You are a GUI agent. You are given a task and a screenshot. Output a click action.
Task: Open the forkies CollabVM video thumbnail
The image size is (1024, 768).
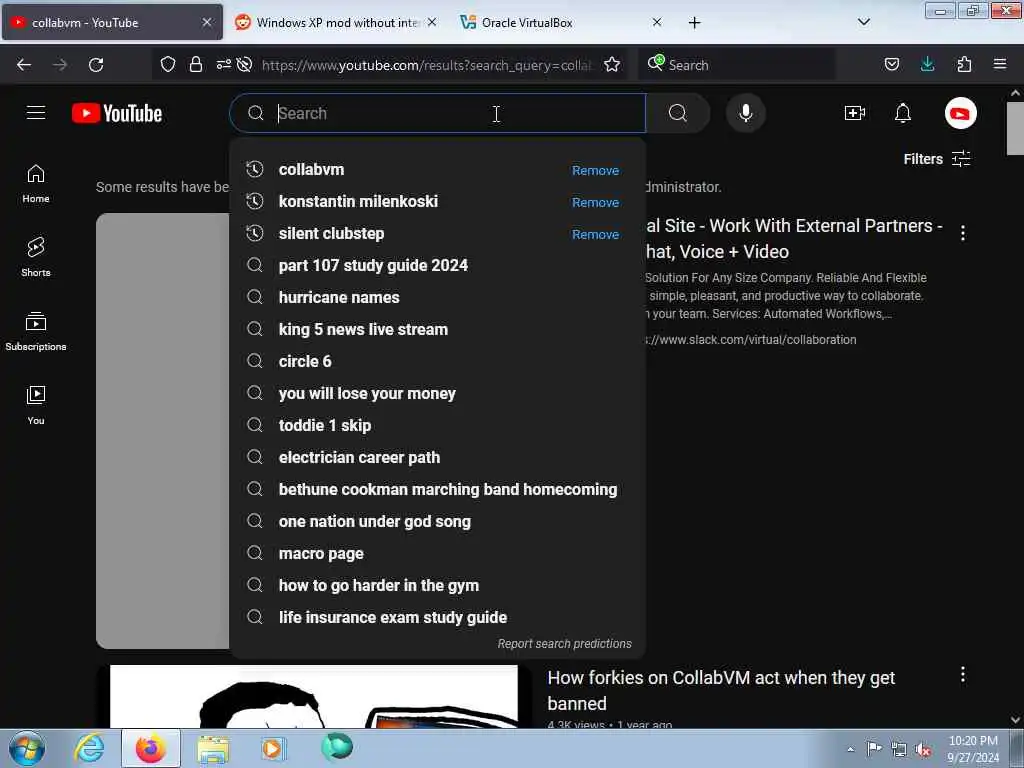point(314,696)
